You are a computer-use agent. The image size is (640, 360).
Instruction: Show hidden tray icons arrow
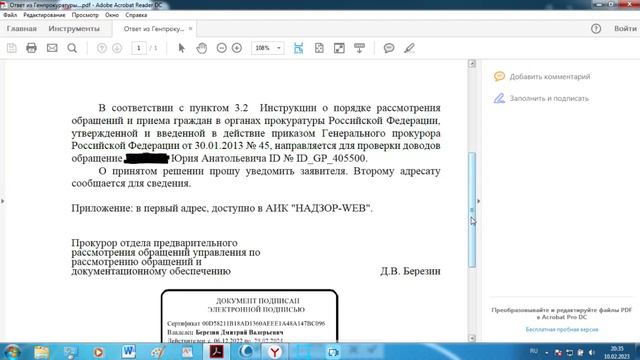[x=547, y=353]
